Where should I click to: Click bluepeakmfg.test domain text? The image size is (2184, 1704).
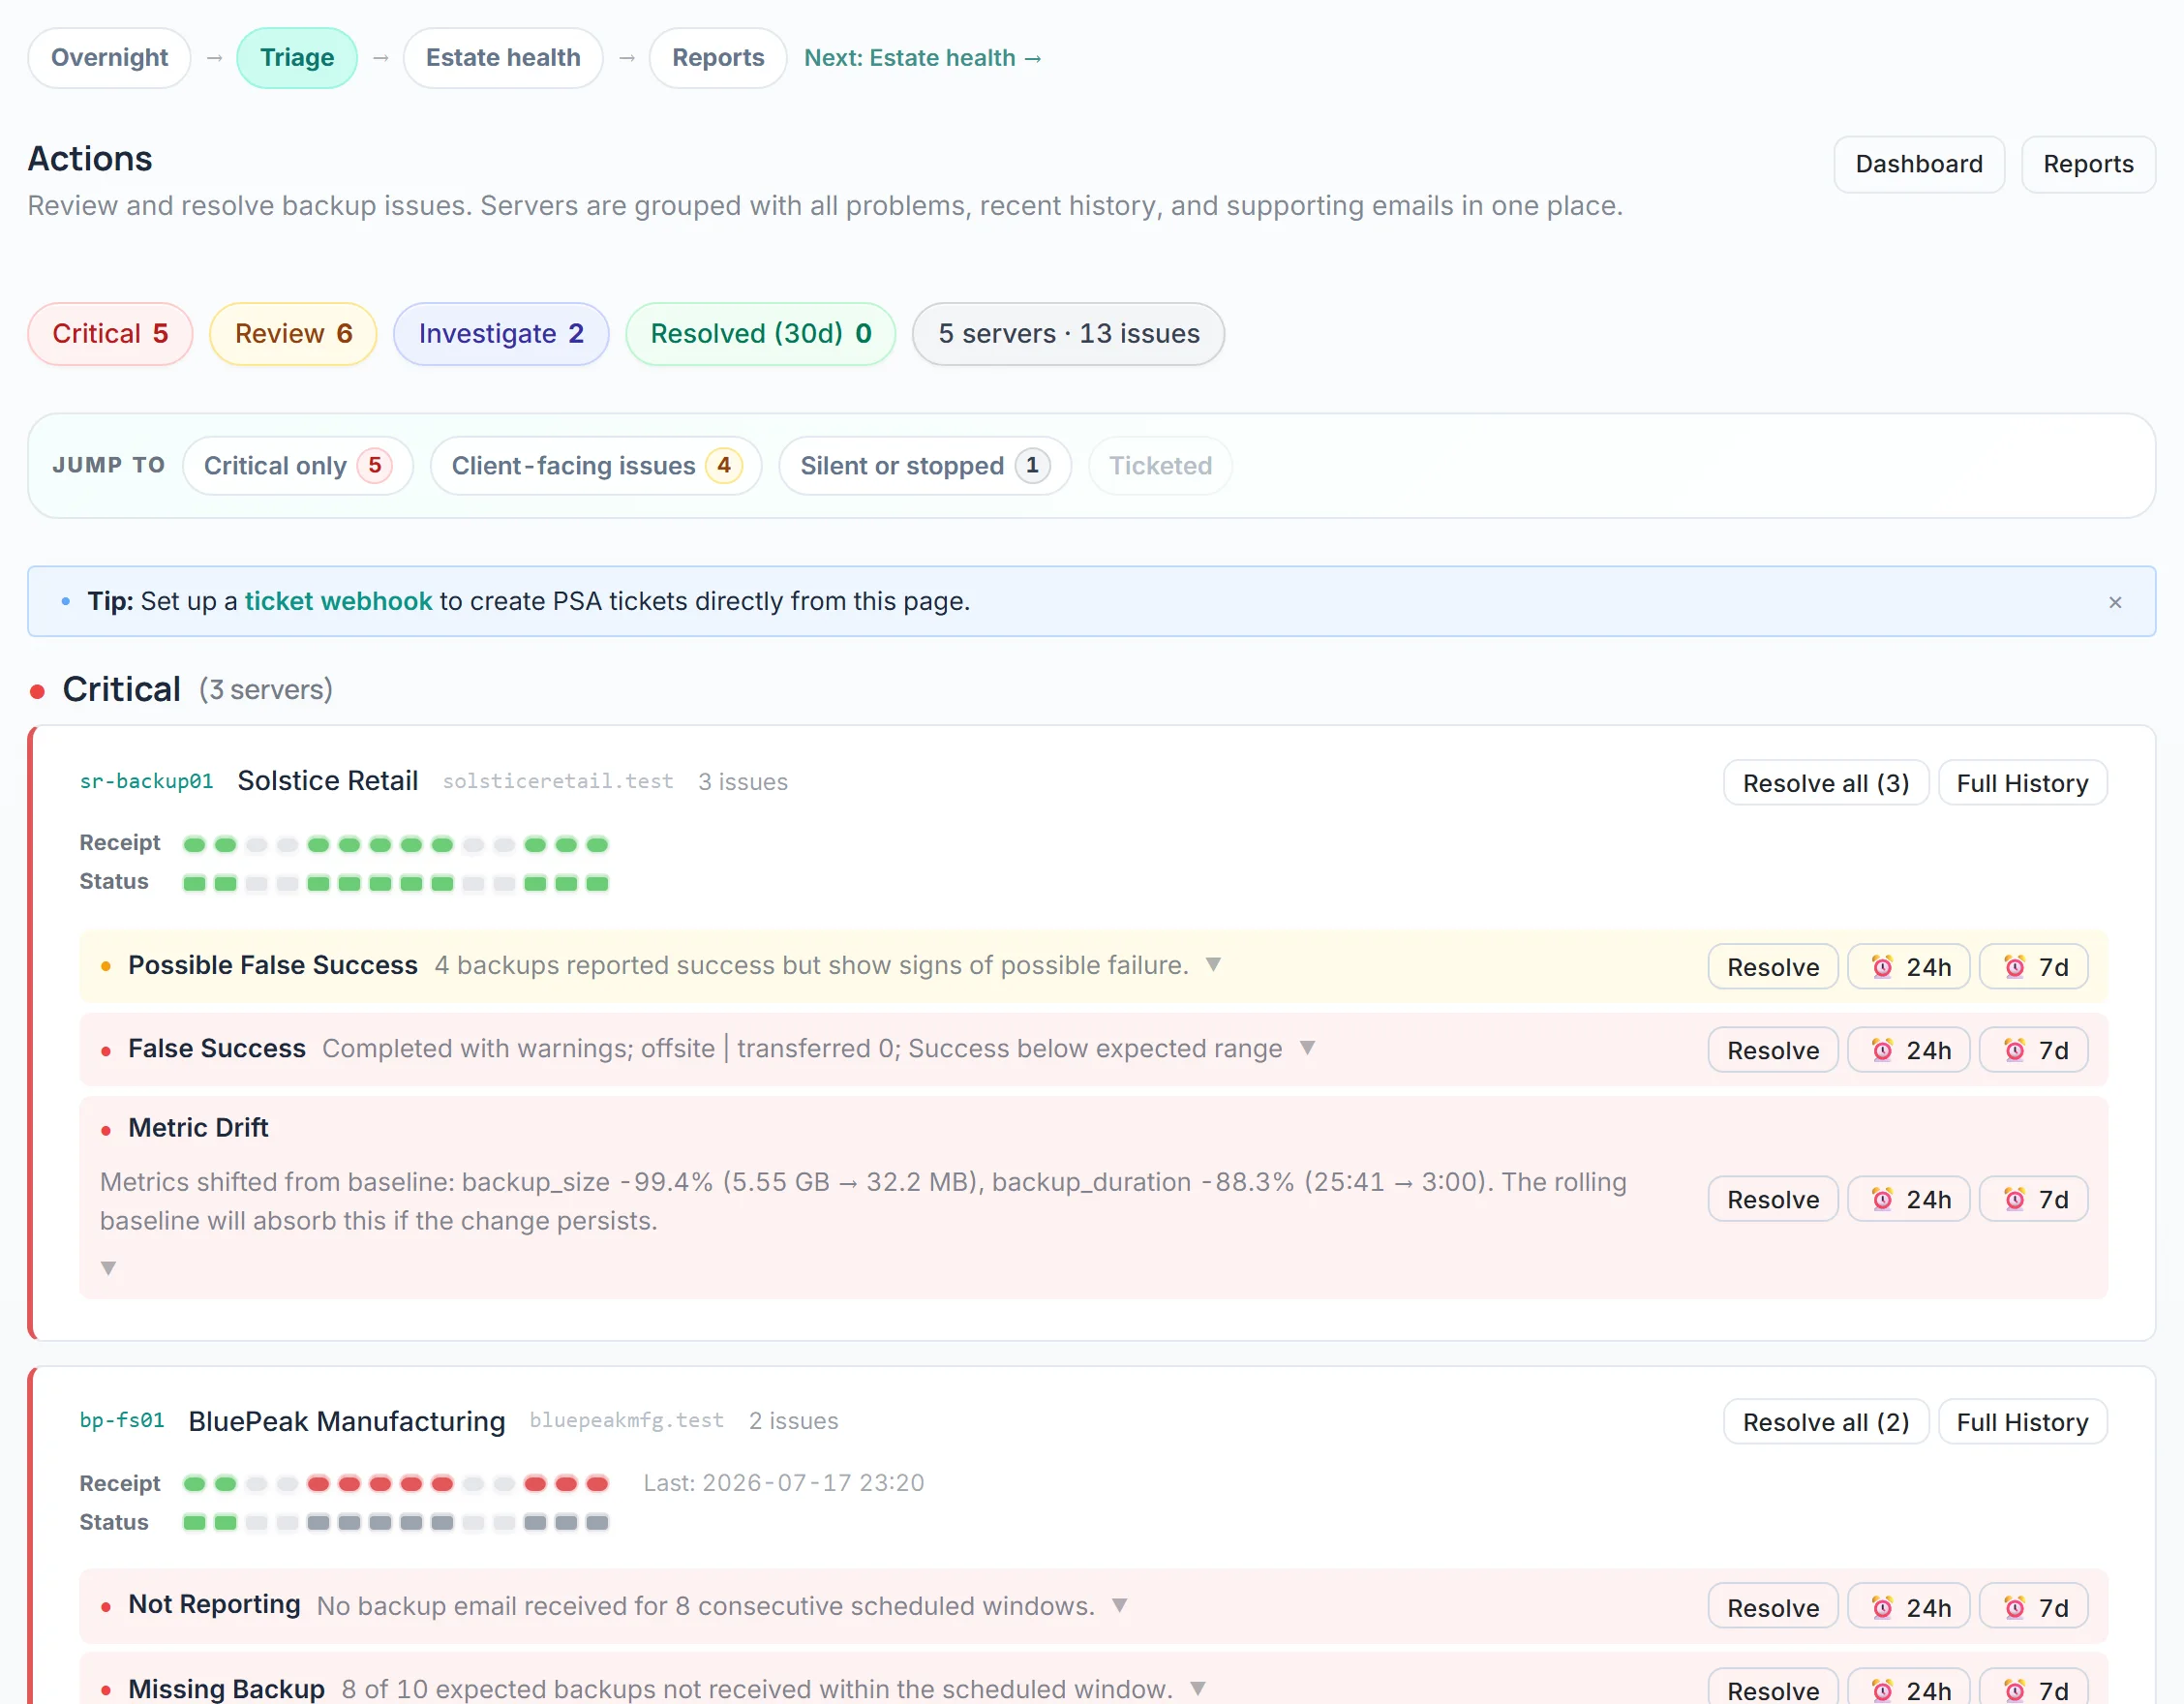[x=627, y=1420]
